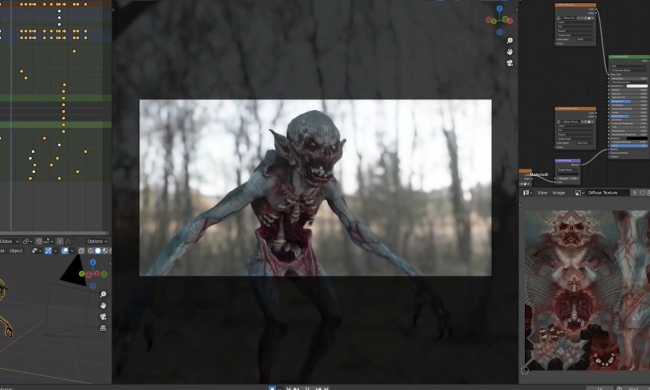Click the upper Diffuse Texture node header
The image size is (650, 390).
575,5
